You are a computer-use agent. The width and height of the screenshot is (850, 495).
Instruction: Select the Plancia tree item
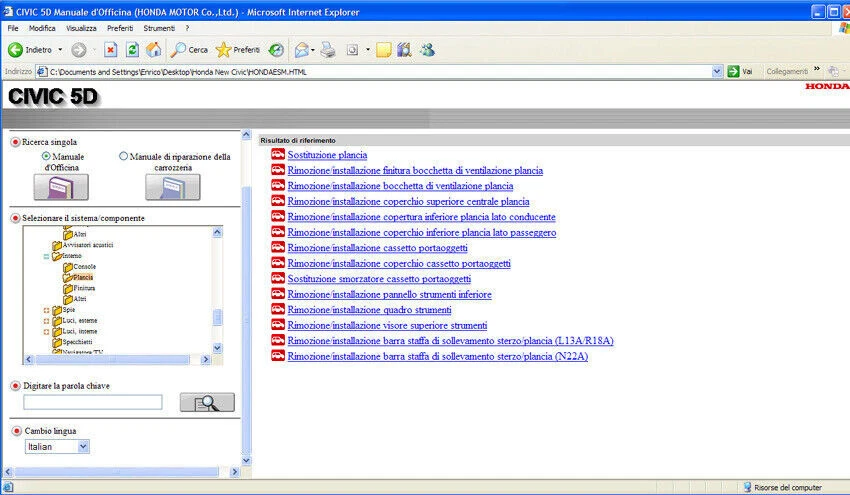(x=83, y=277)
